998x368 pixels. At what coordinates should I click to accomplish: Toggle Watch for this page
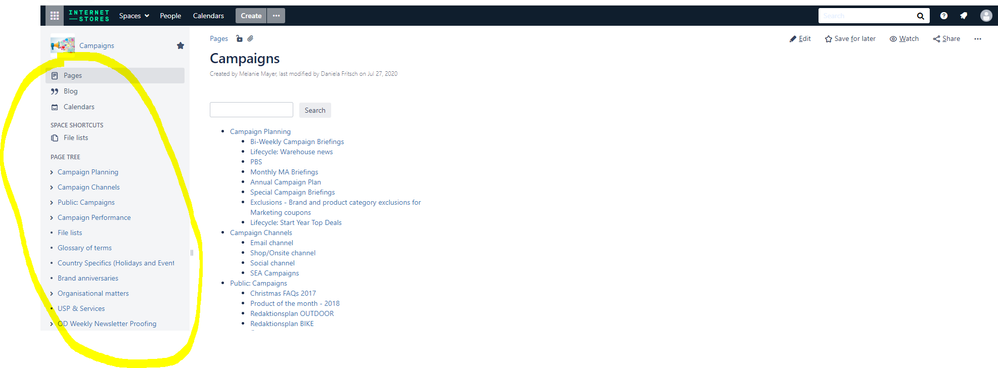(x=904, y=39)
